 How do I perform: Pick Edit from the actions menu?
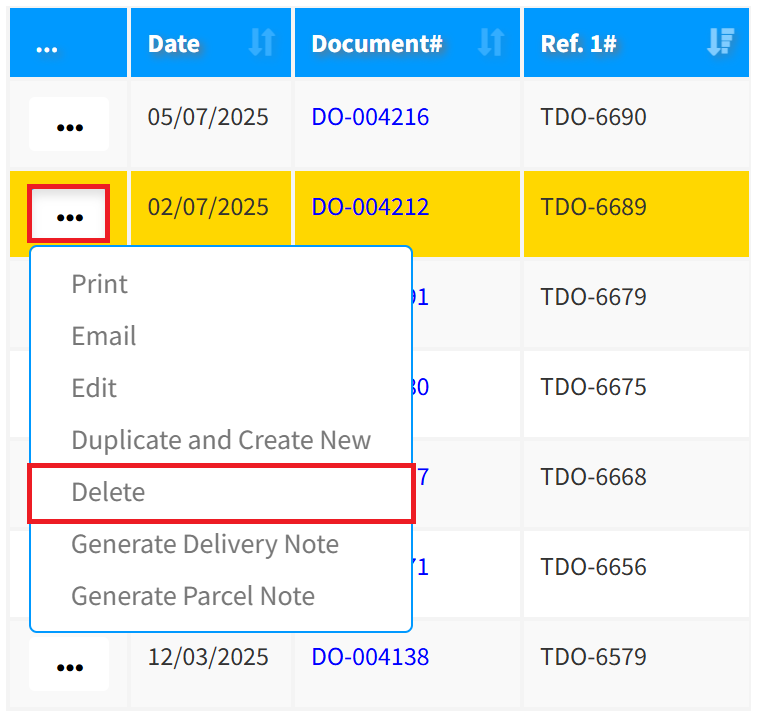(94, 388)
